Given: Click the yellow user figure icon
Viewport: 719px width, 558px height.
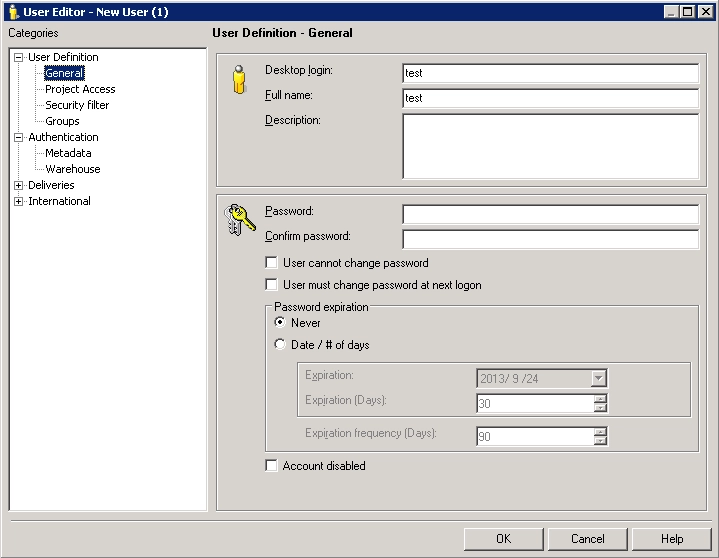Looking at the screenshot, I should click(x=239, y=79).
